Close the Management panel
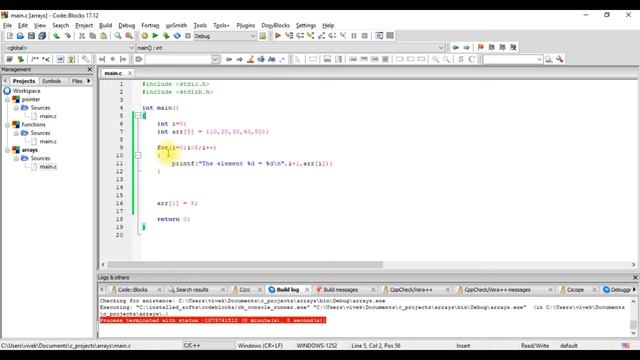Viewport: 640px width, 360px height. tap(90, 69)
